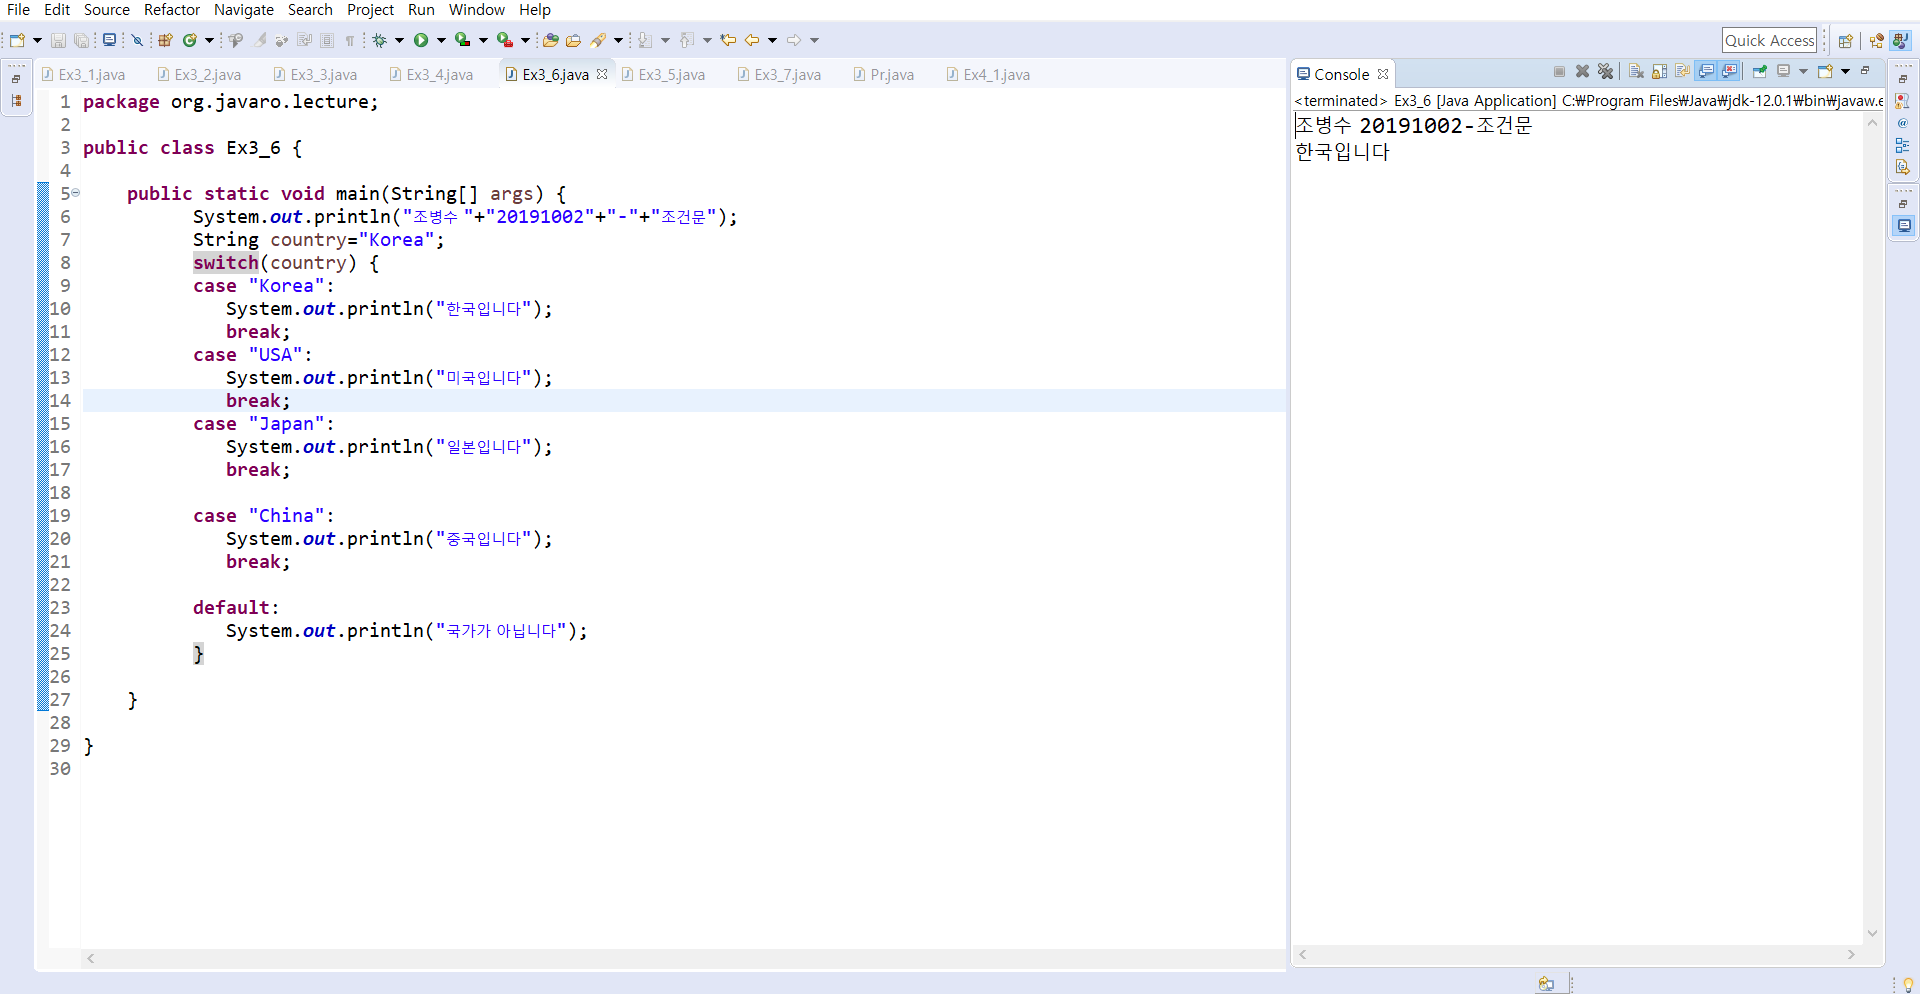The height and width of the screenshot is (994, 1920).
Task: Switch to the Ex3_4.java editor tab
Action: [x=431, y=75]
